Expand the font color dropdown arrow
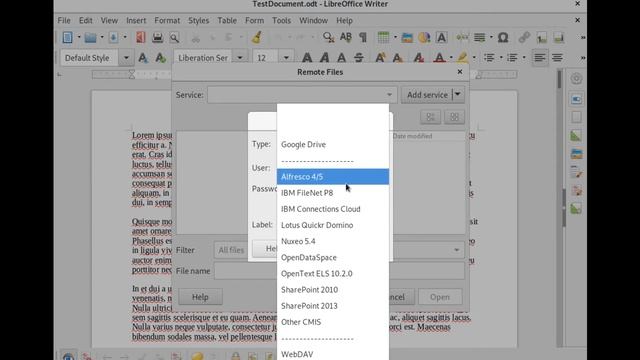 451,58
